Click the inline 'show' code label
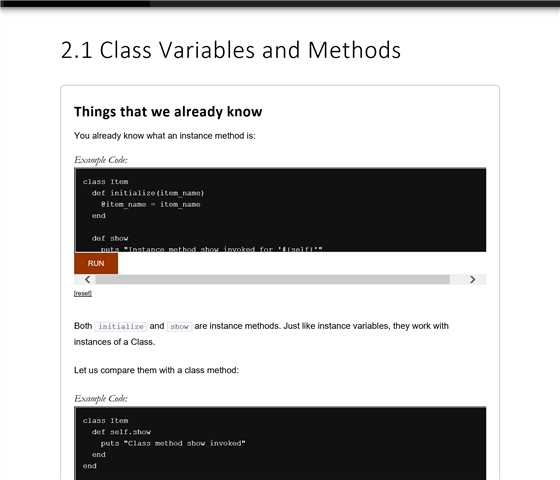This screenshot has width=560, height=480. click(x=179, y=326)
